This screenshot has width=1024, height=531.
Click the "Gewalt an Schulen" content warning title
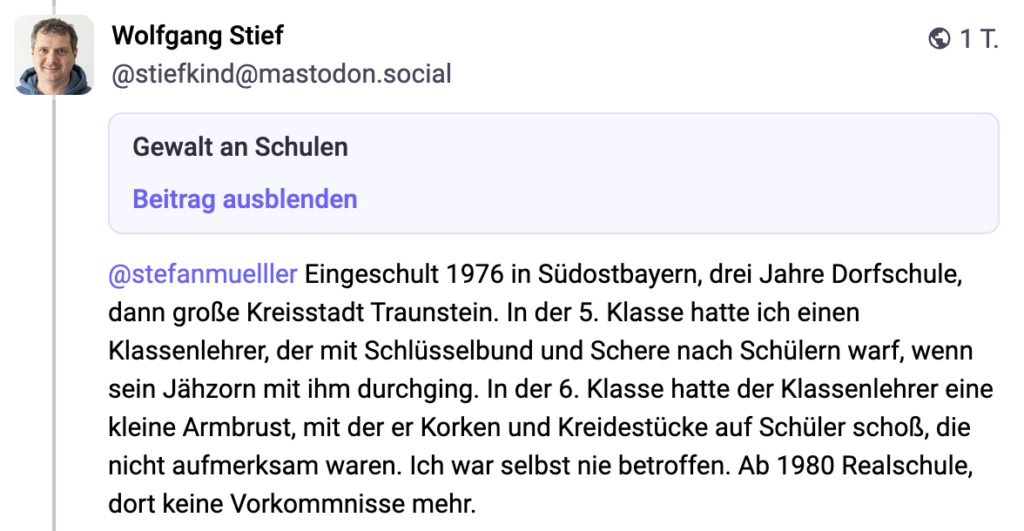click(x=240, y=147)
